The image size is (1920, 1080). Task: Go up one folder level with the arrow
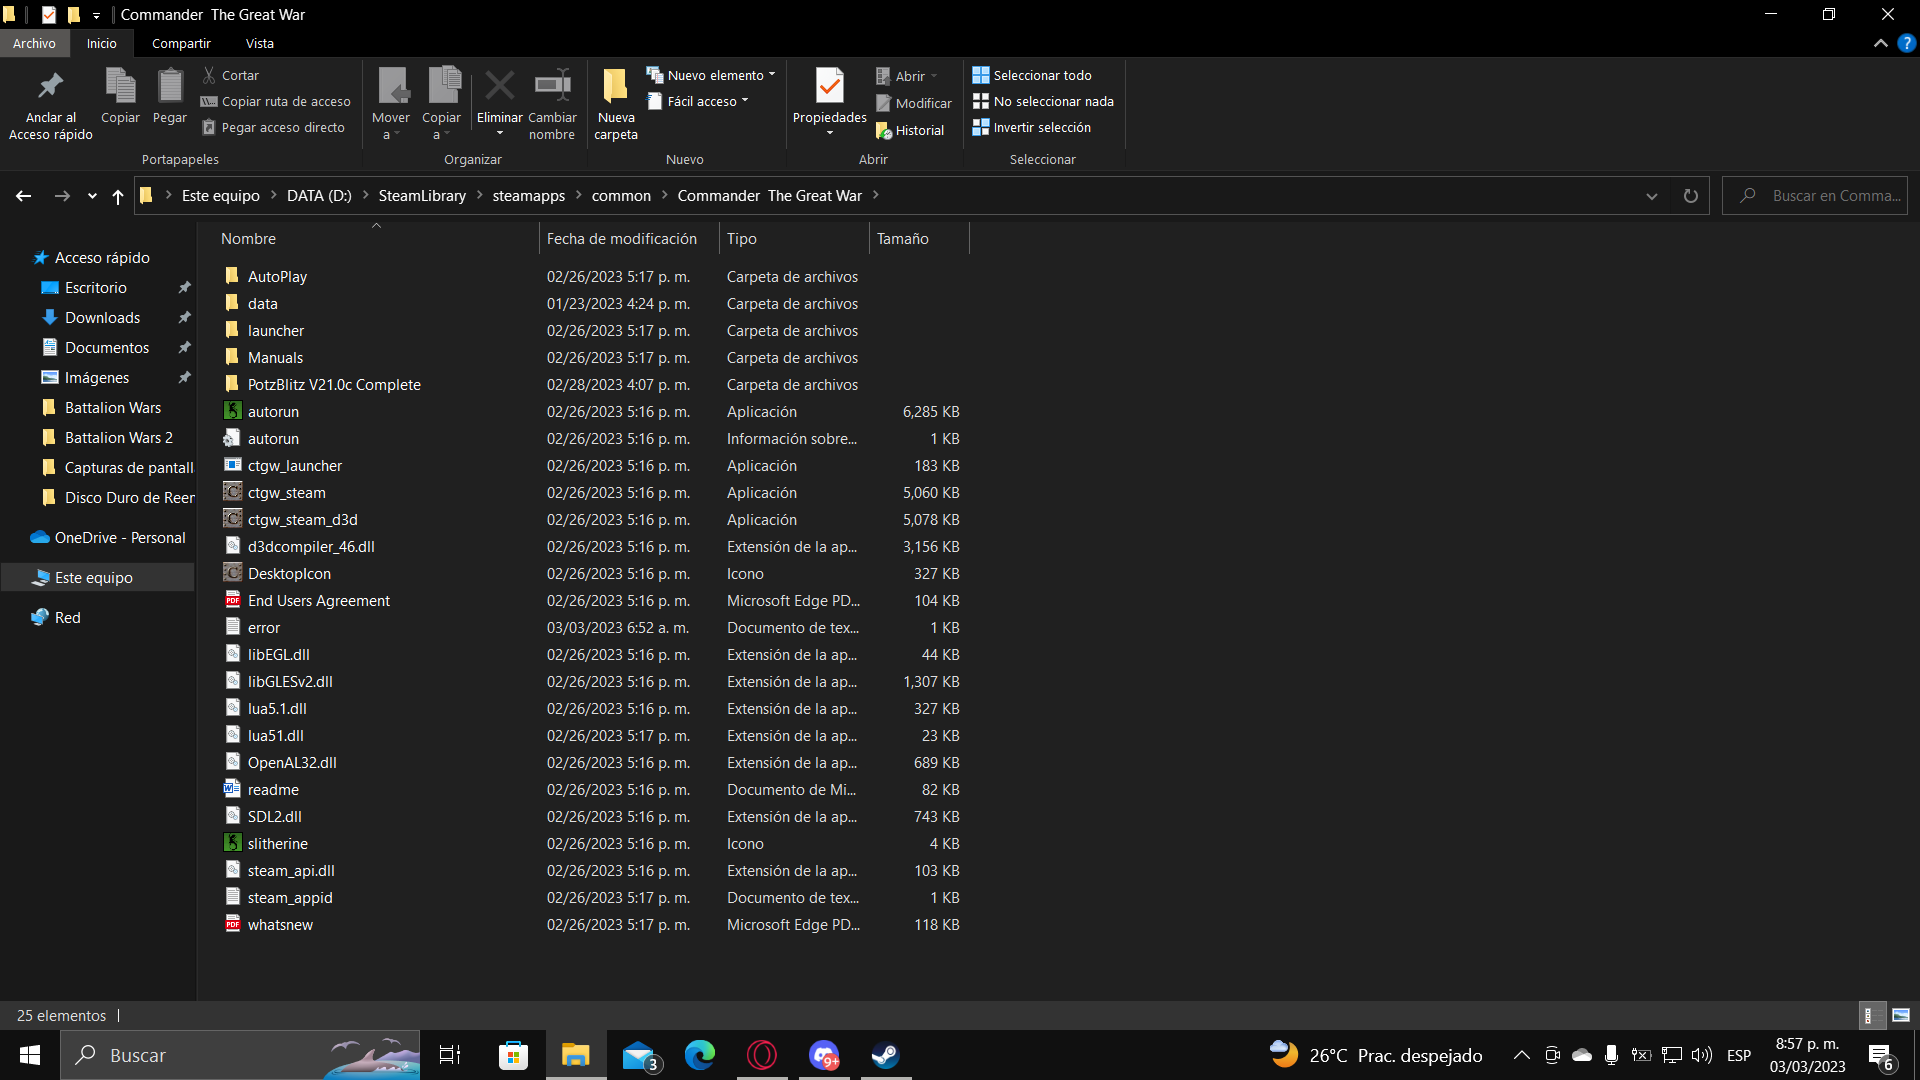click(x=118, y=196)
